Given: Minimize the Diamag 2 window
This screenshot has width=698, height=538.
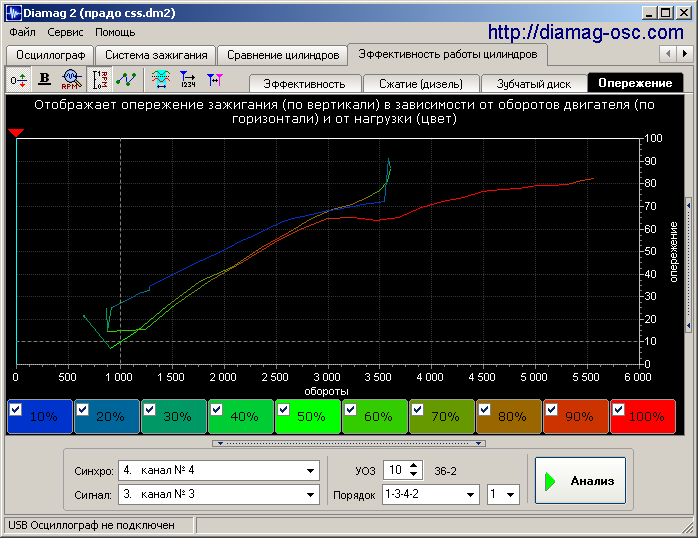Looking at the screenshot, I should point(649,12).
